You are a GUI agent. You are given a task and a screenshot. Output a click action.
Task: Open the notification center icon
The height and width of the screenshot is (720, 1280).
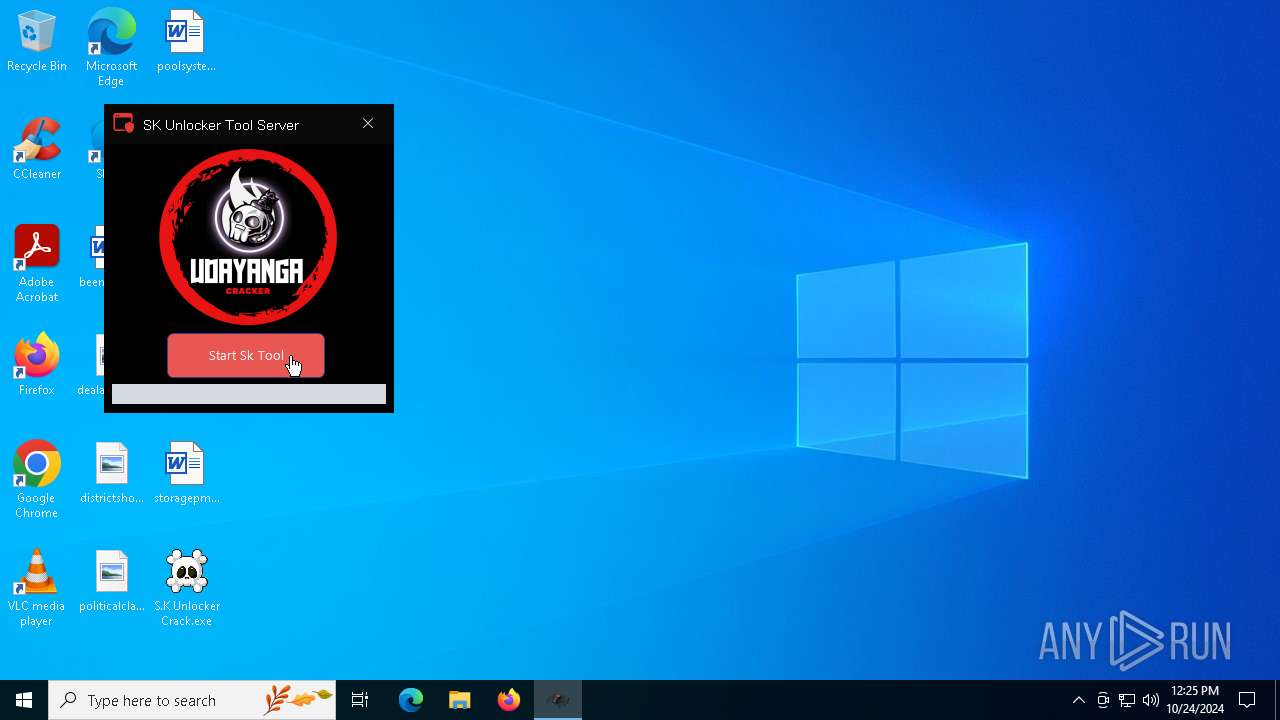1247,700
